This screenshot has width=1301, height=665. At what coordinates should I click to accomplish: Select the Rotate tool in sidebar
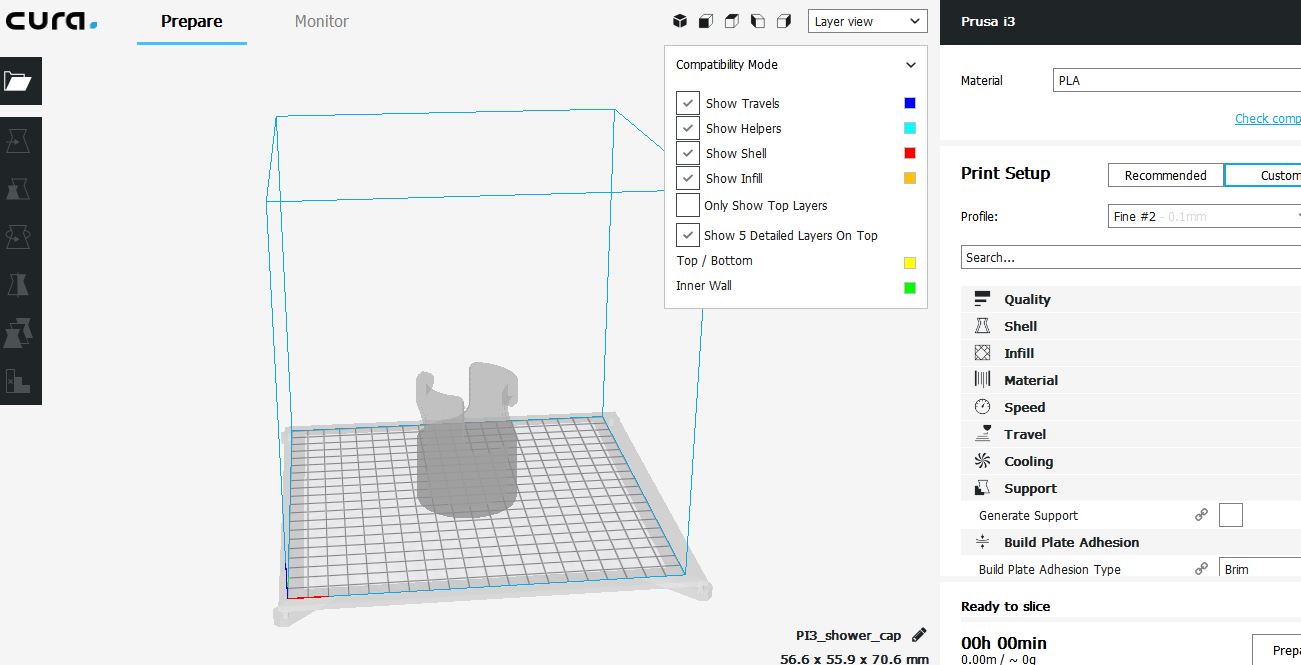19,237
